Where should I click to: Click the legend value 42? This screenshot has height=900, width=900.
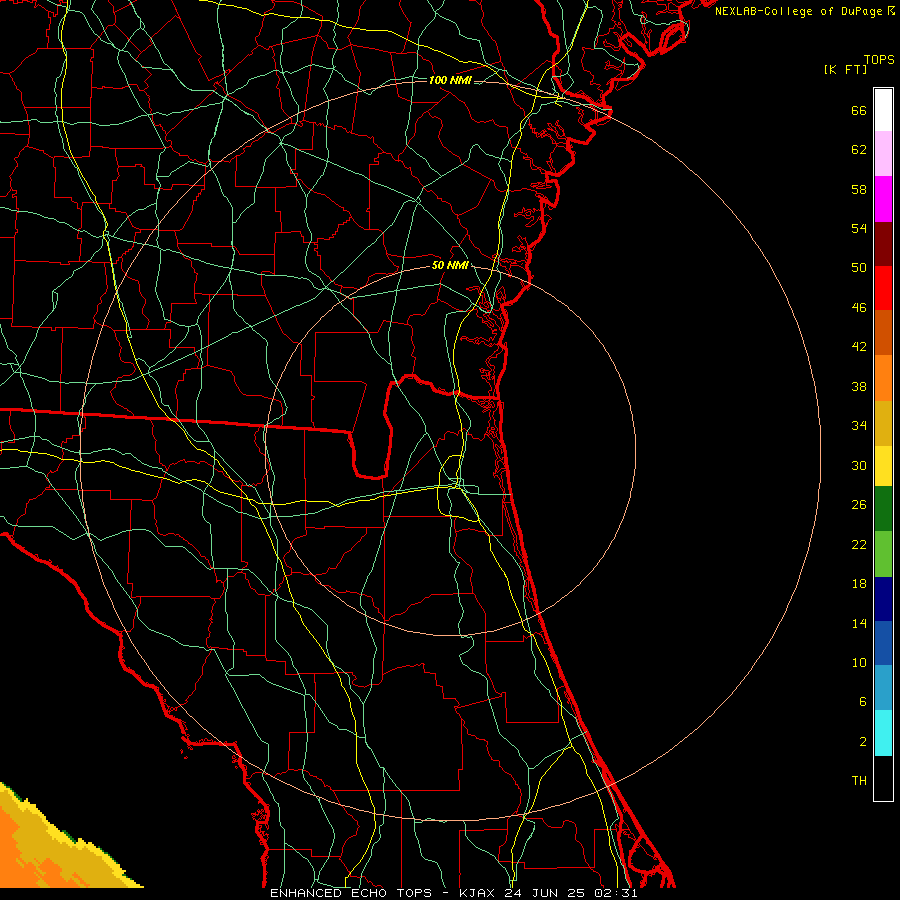pyautogui.click(x=859, y=347)
